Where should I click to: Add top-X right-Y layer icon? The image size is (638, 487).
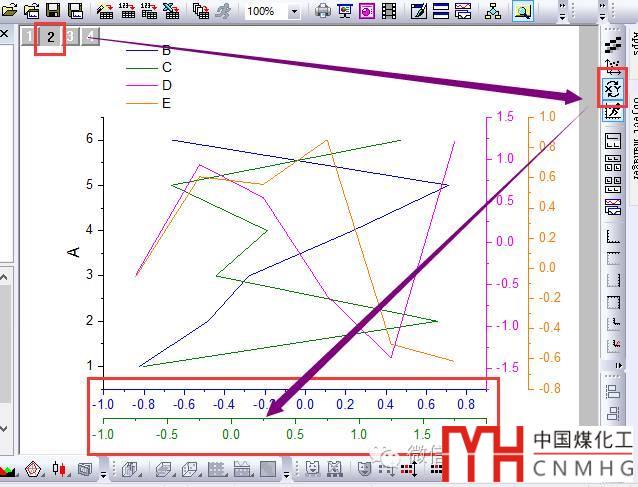[x=613, y=302]
